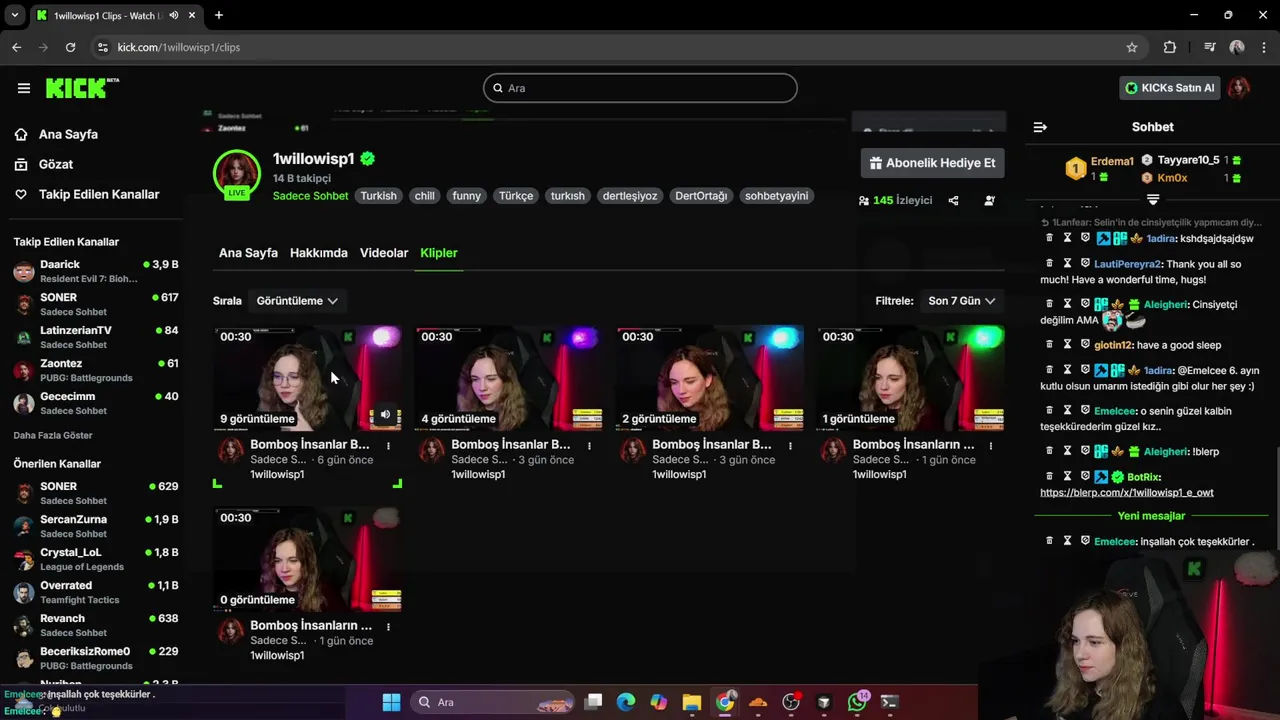Screen dimensions: 1280x720
Task: Switch to Videolar tab
Action: click(384, 253)
